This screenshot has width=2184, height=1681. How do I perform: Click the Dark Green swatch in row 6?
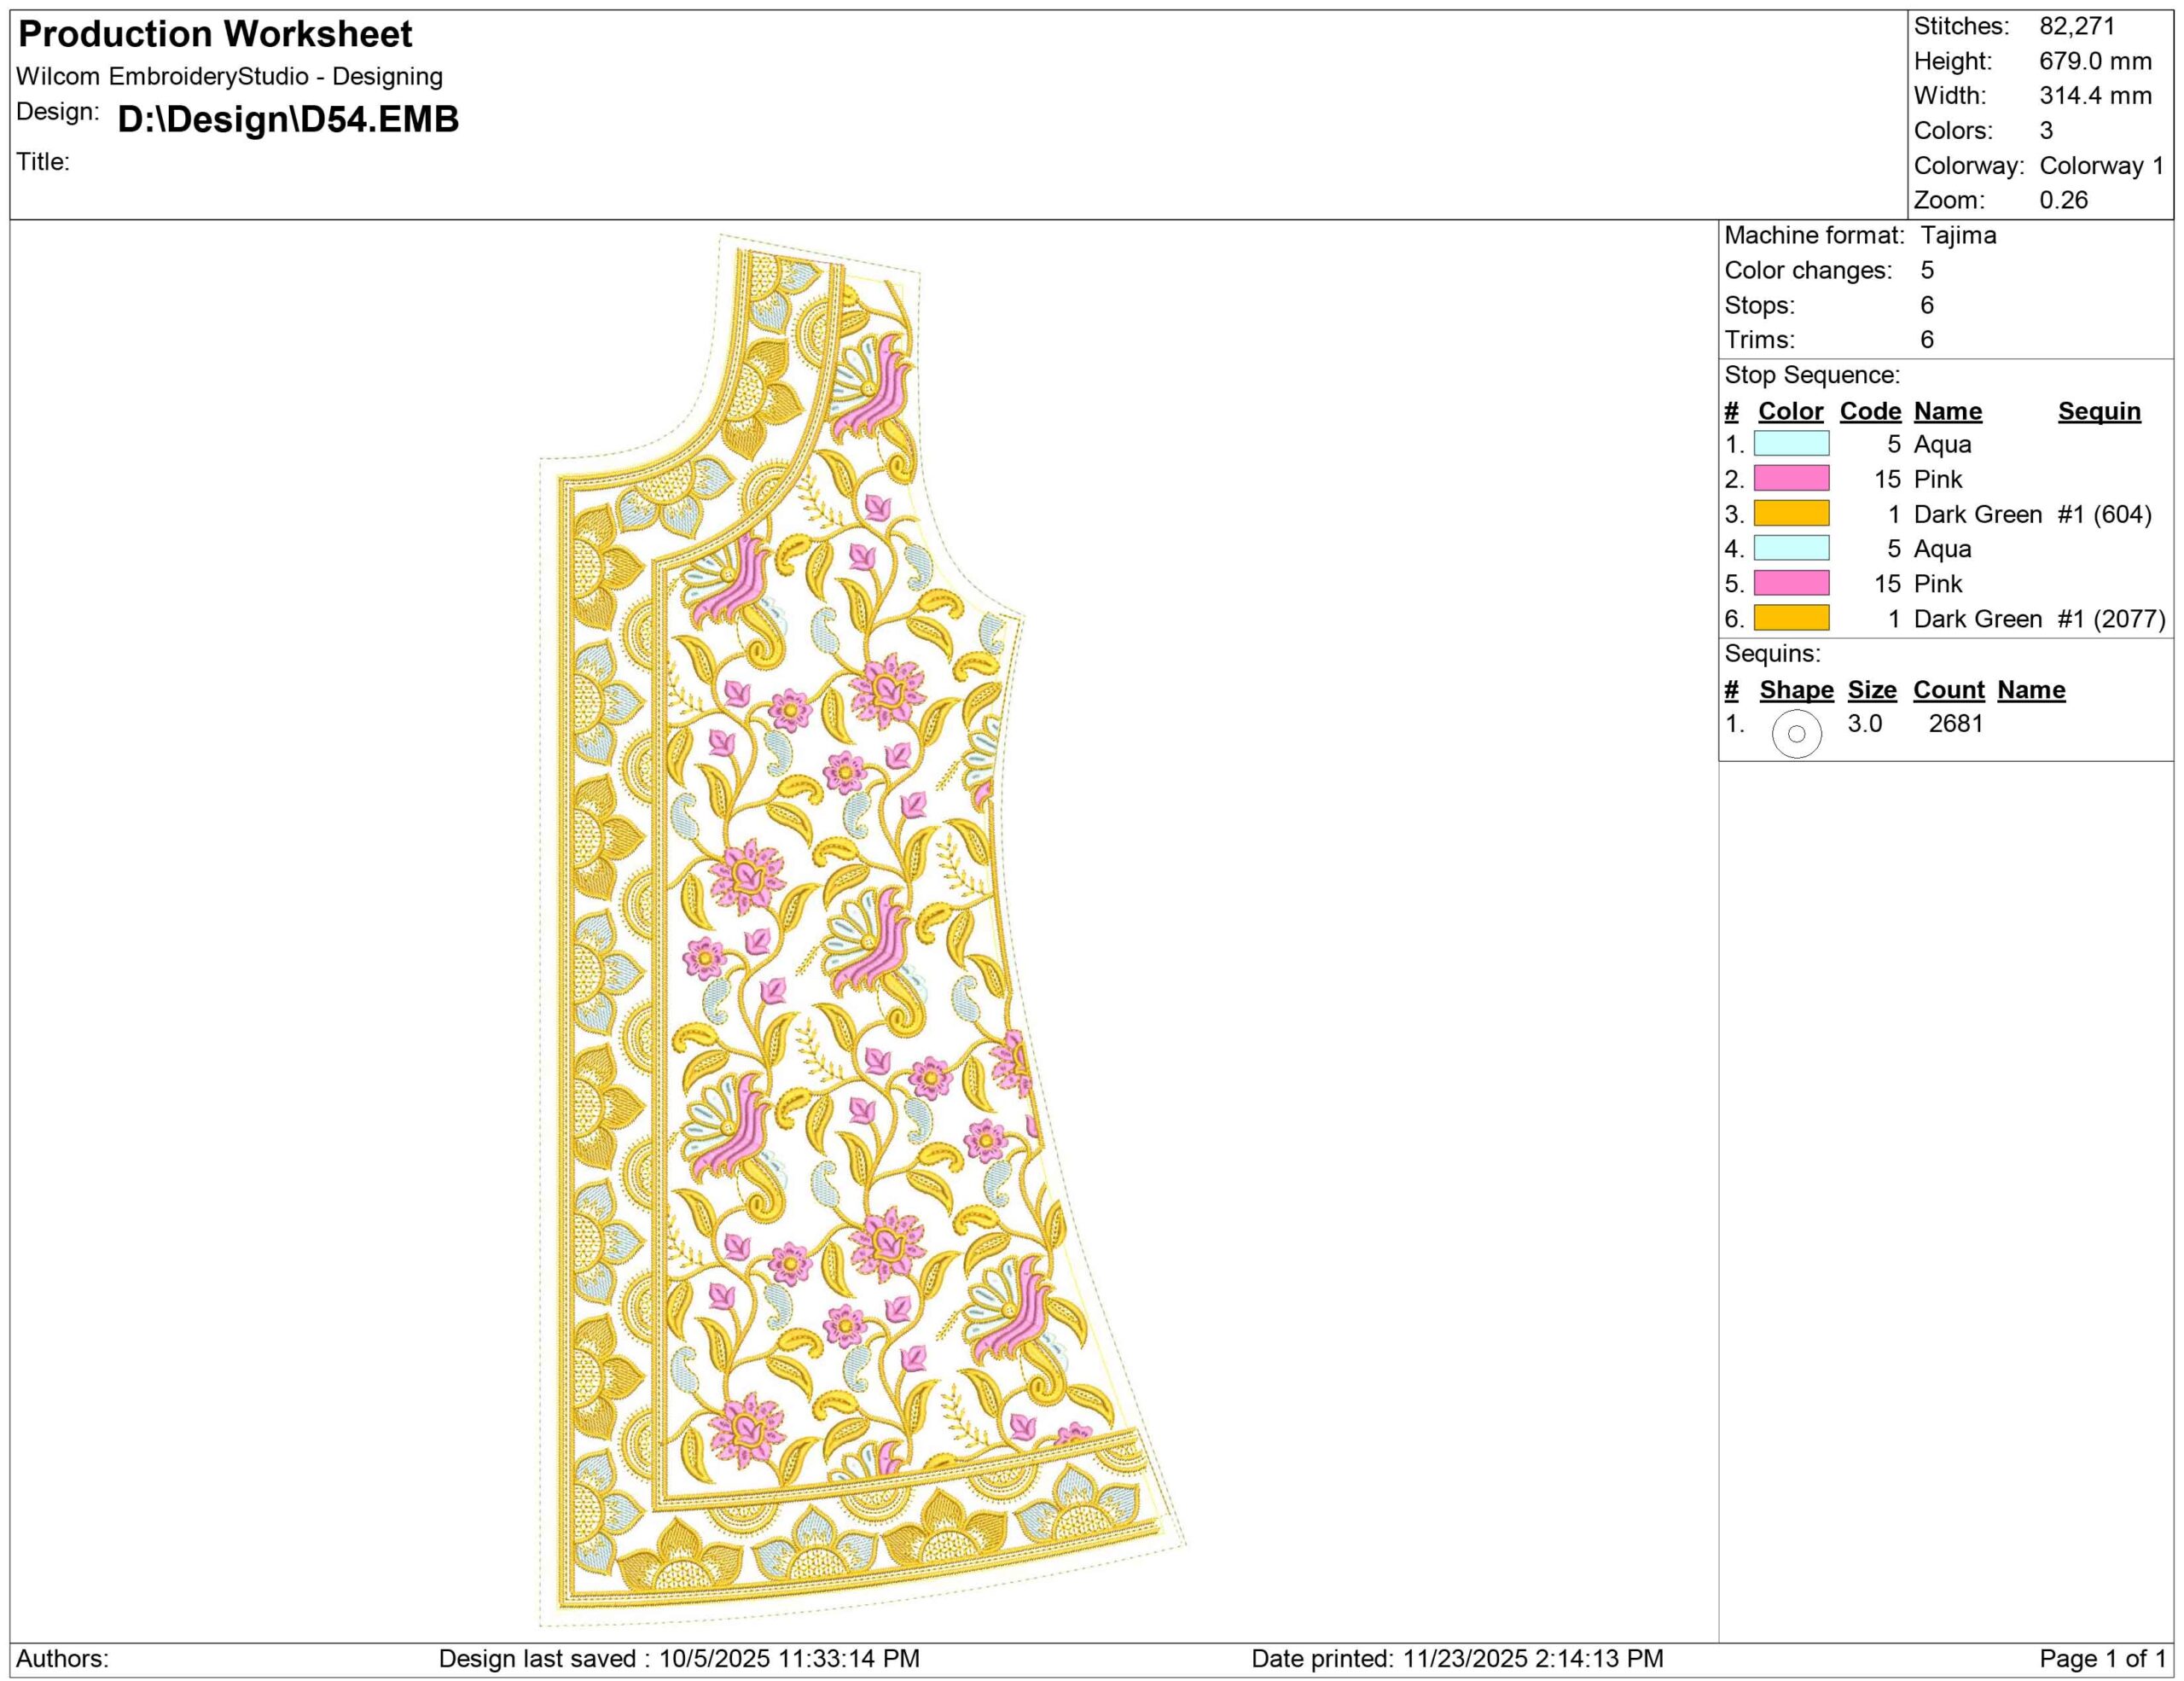pyautogui.click(x=1791, y=619)
